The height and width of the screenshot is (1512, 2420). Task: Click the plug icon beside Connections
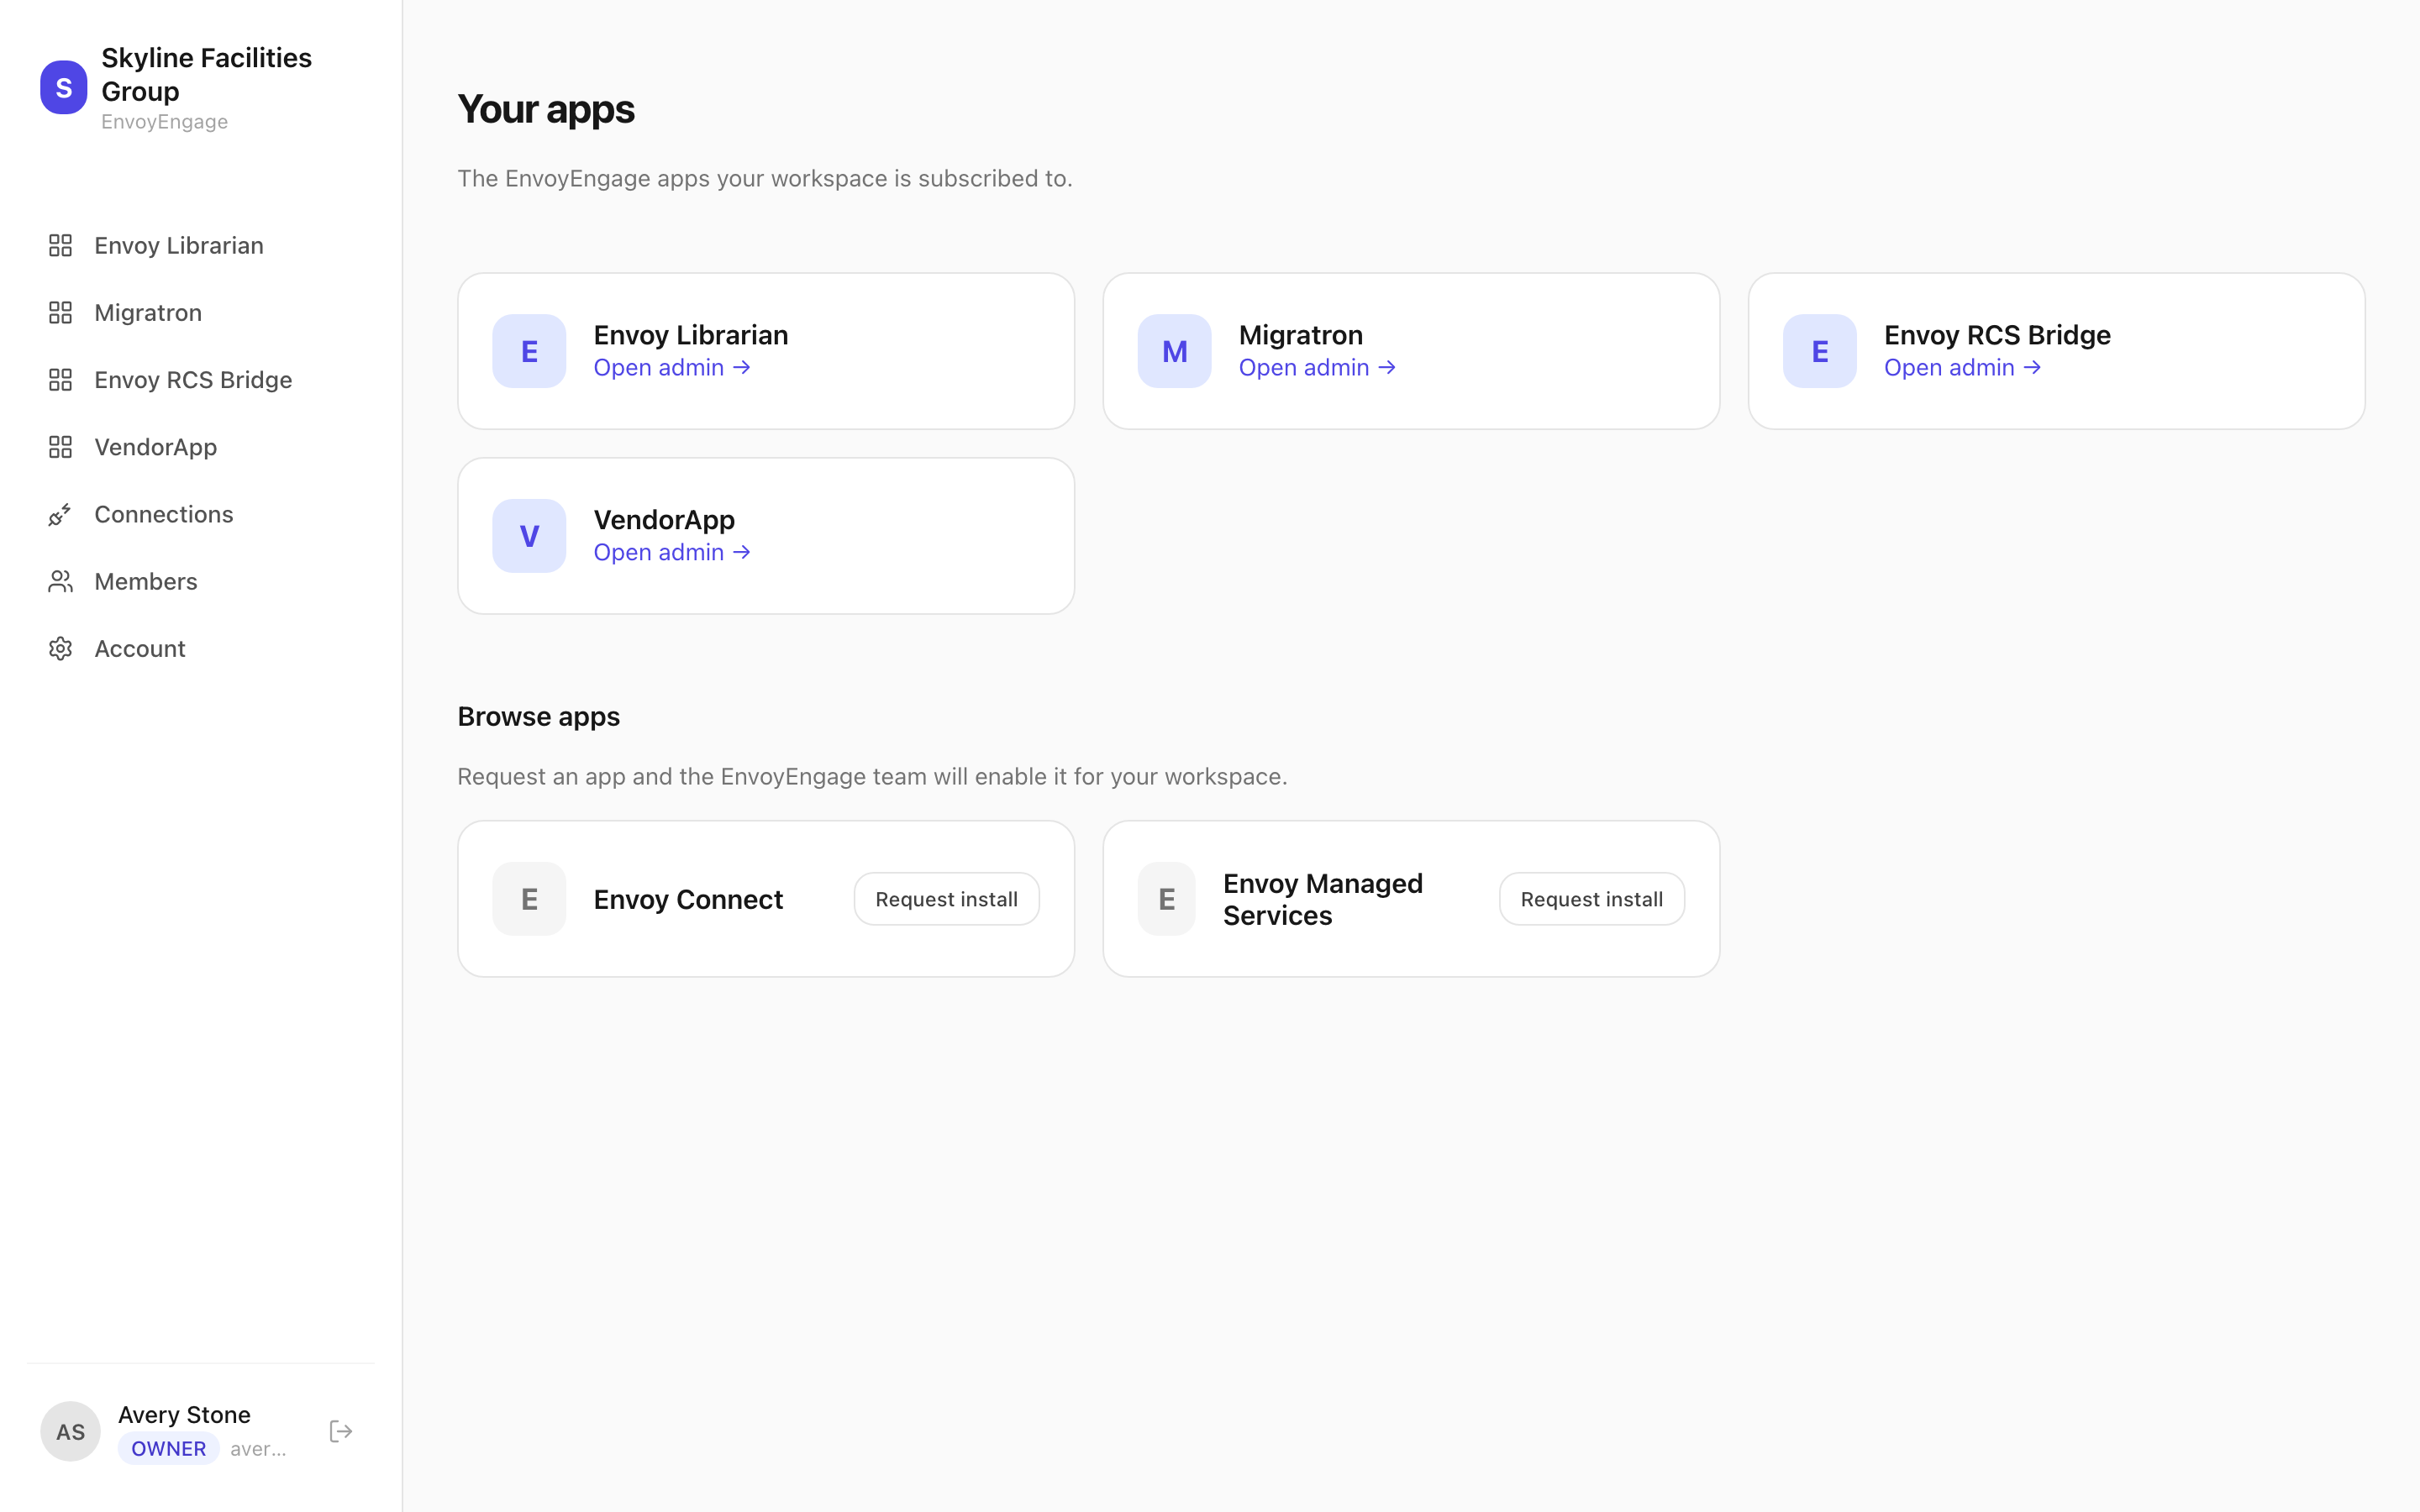[x=60, y=514]
